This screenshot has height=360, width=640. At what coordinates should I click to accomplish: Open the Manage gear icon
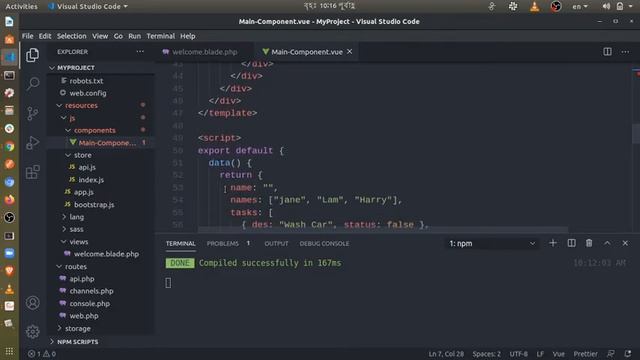click(33, 331)
